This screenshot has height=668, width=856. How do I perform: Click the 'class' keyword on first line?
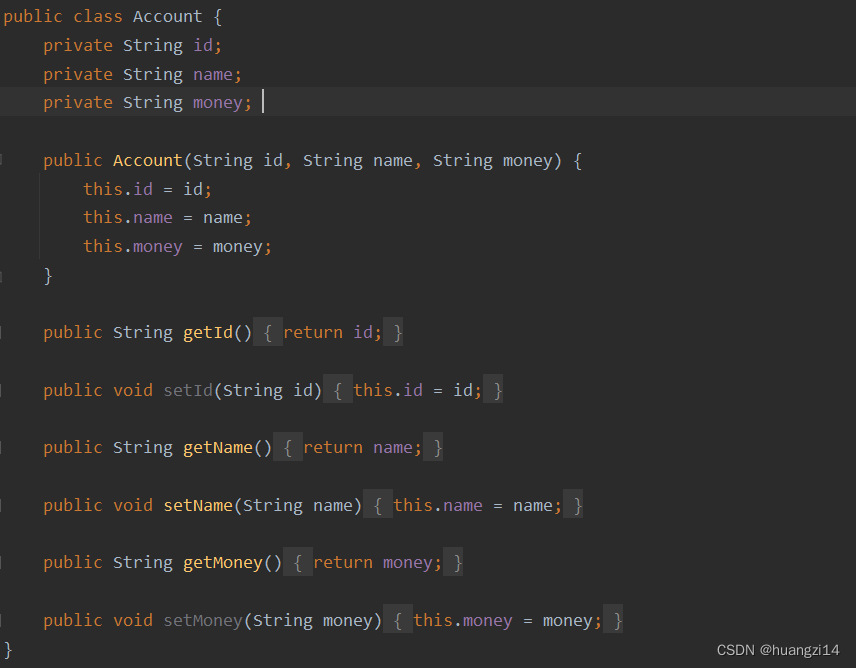[x=98, y=16]
